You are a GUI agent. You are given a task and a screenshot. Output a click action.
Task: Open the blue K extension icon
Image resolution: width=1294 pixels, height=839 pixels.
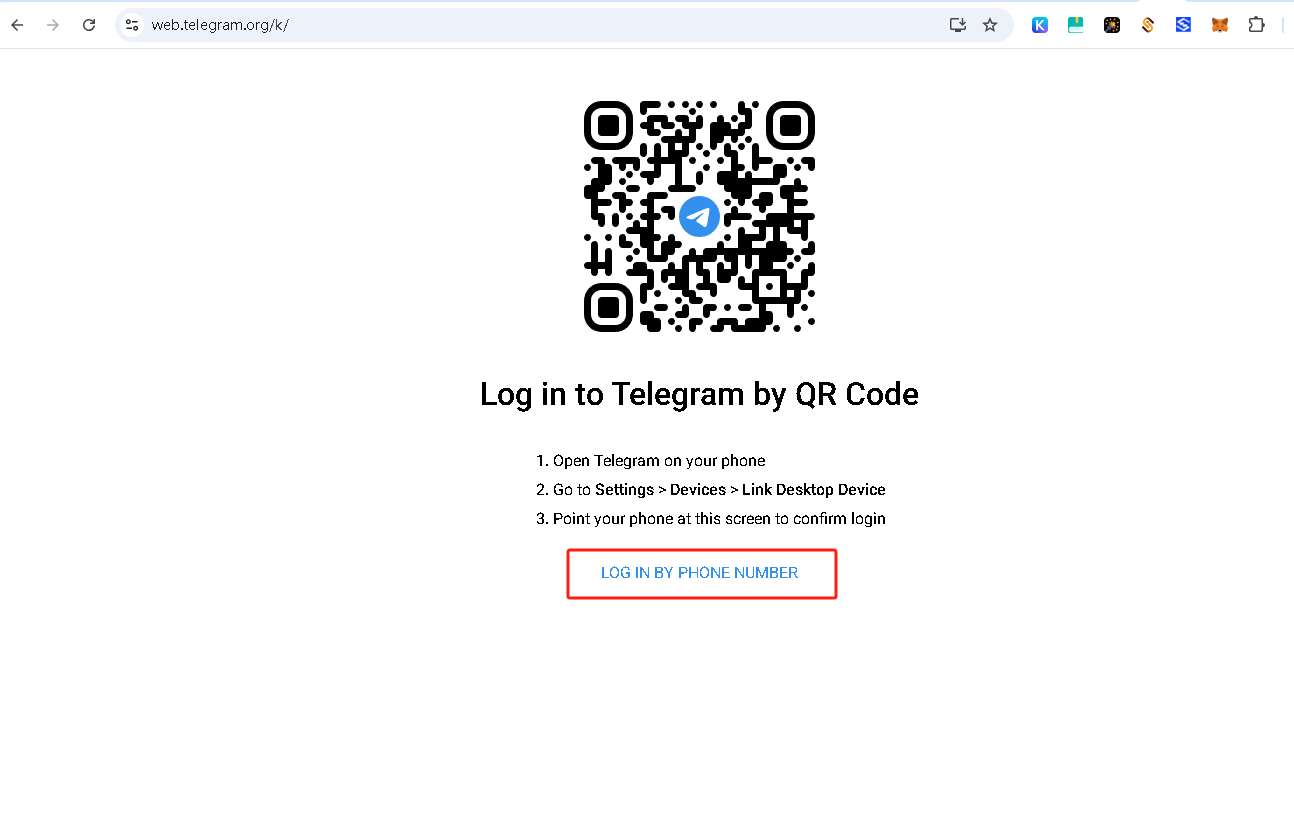[1040, 25]
